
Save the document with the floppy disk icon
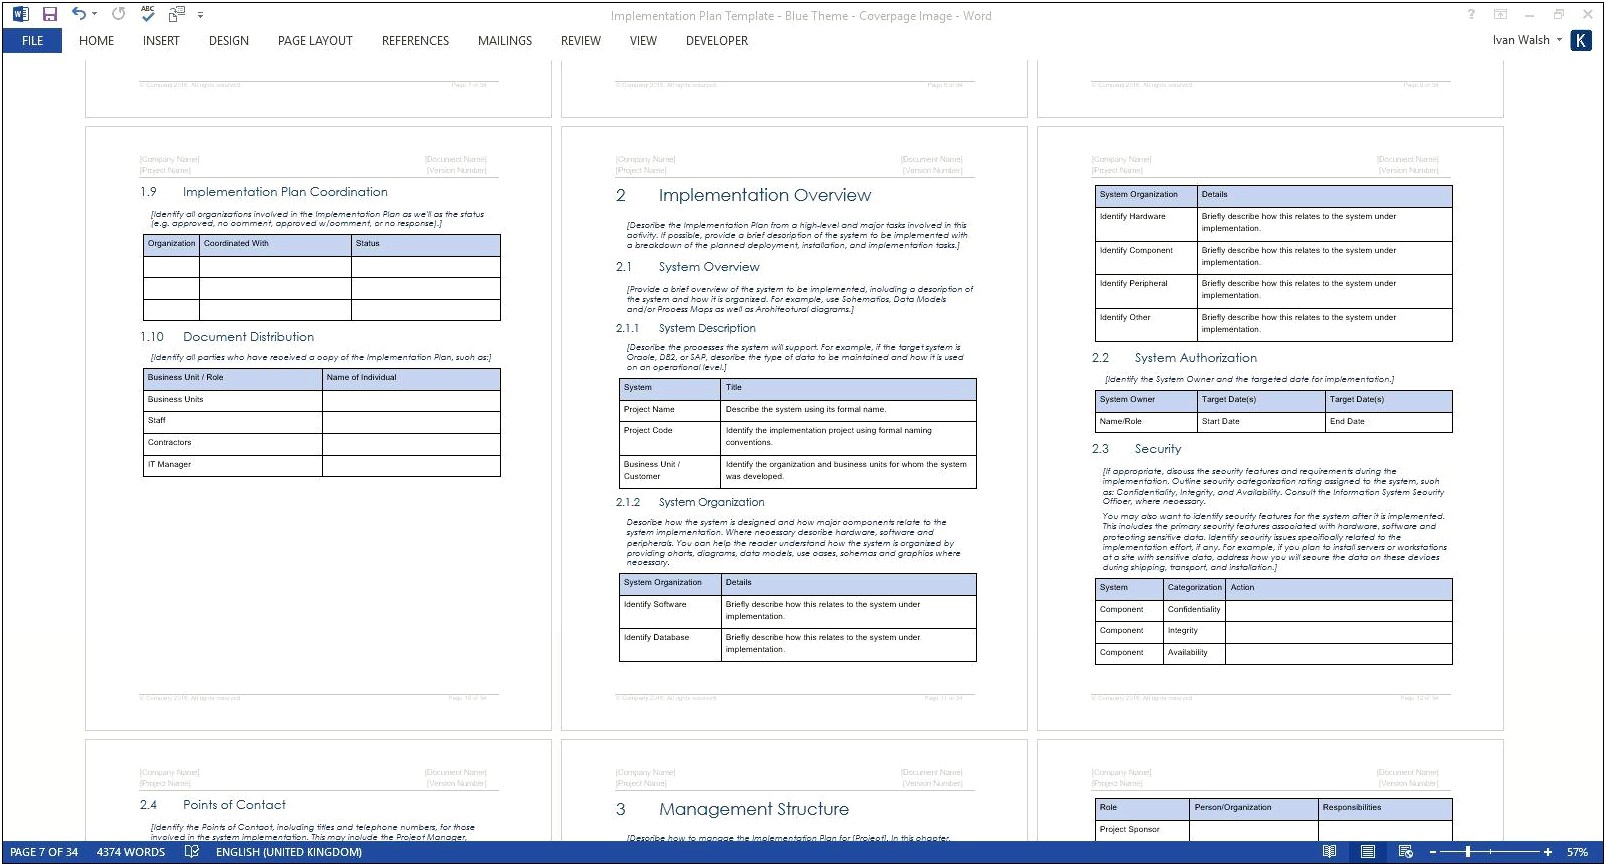coord(50,14)
